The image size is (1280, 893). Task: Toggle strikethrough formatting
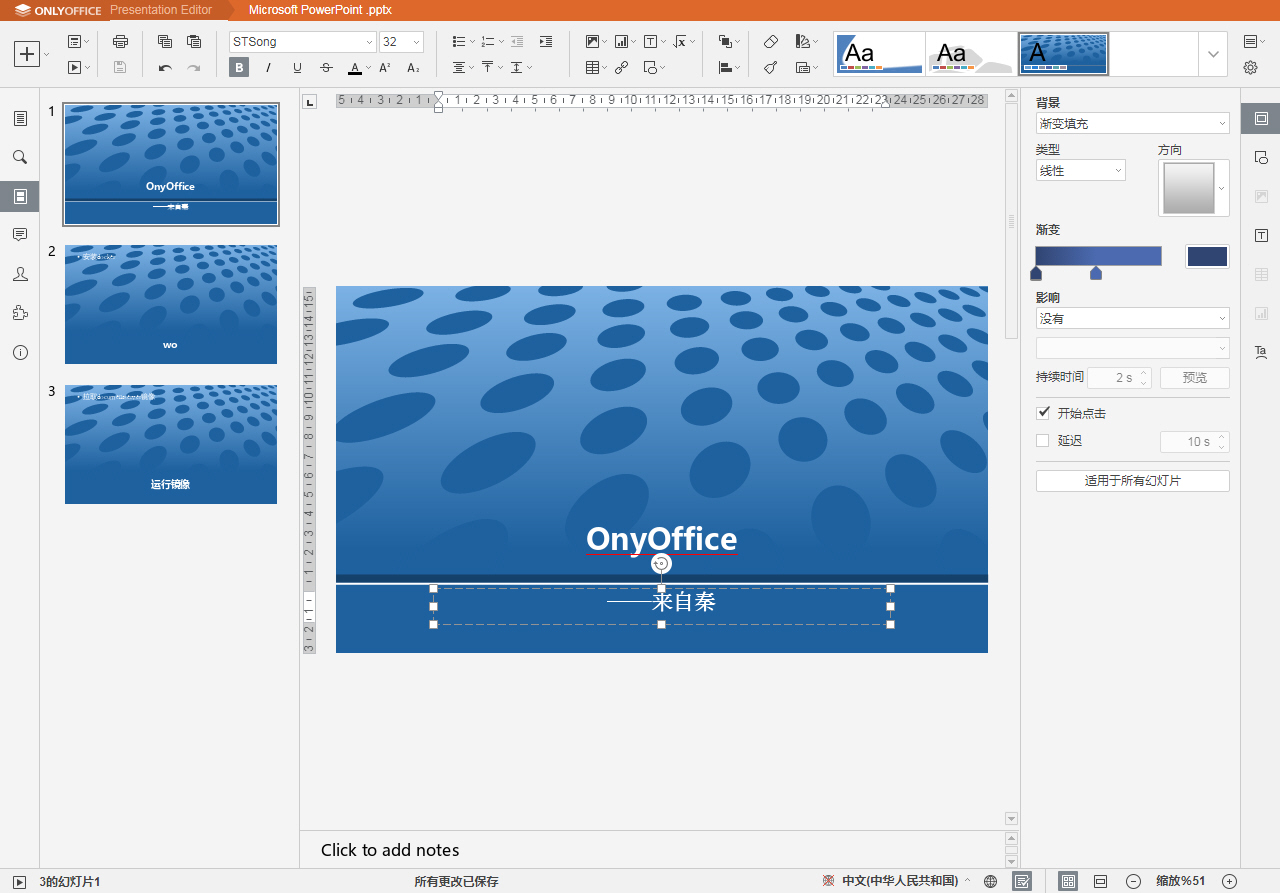(326, 68)
